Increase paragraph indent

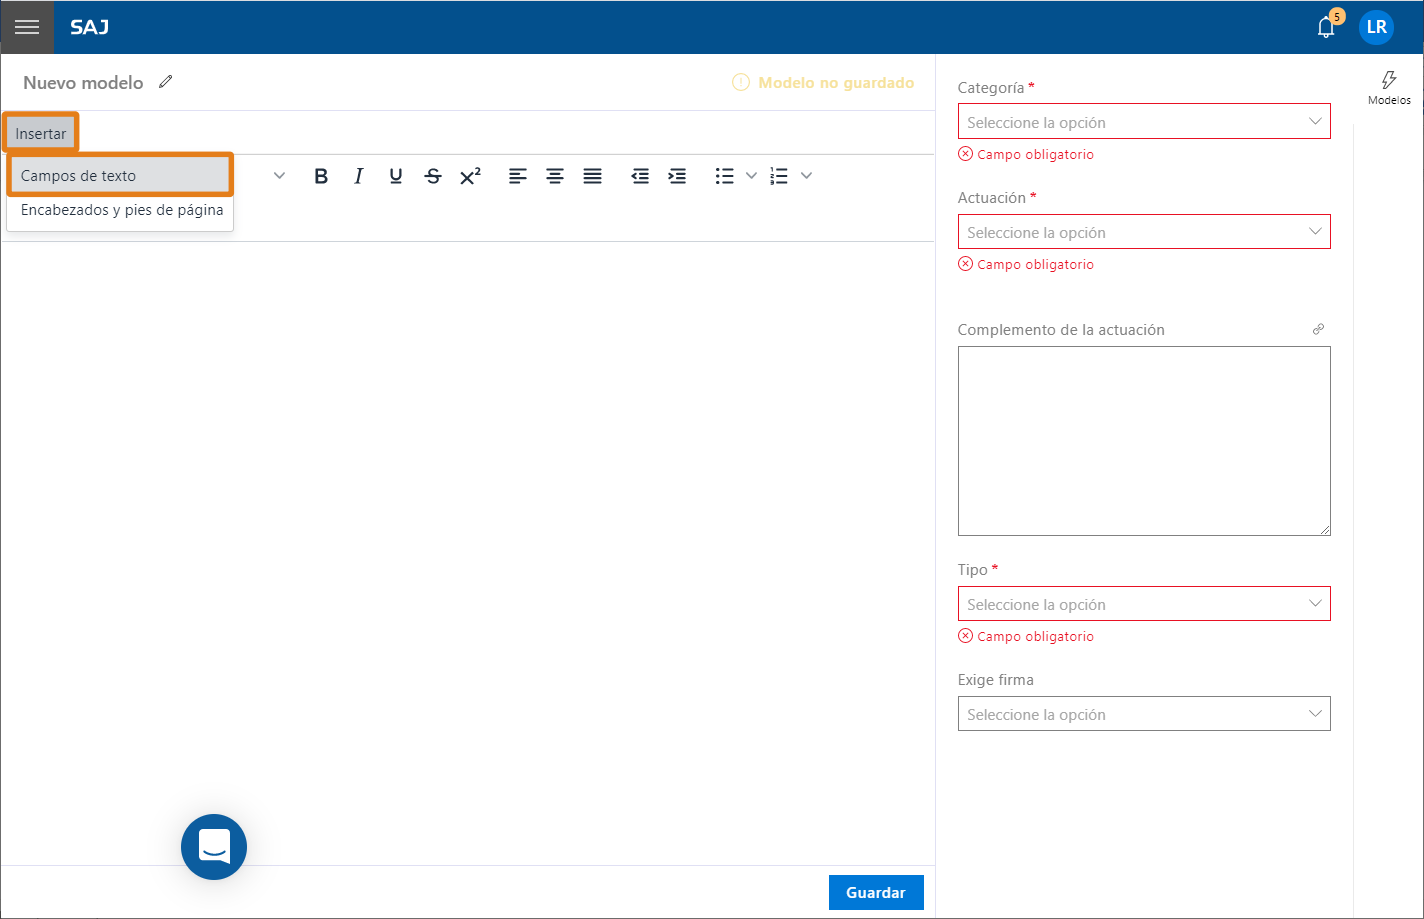click(677, 176)
